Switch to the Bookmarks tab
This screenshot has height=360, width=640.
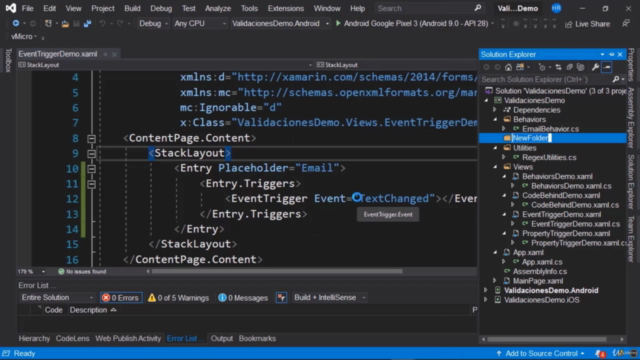(x=257, y=339)
